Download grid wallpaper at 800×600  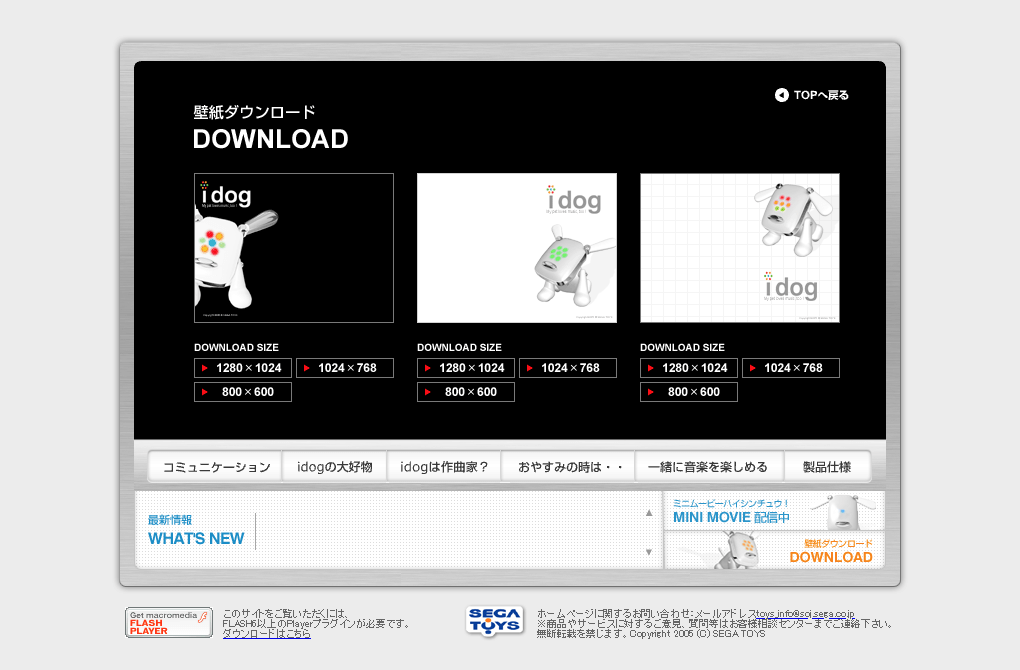point(689,392)
